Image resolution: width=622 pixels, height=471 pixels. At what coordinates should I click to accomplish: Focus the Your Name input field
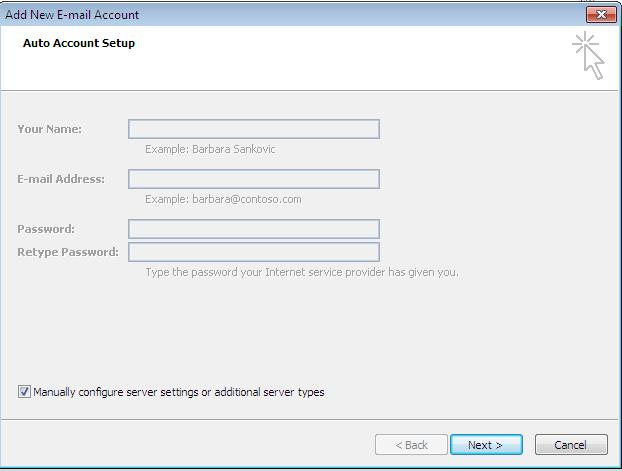(254, 129)
